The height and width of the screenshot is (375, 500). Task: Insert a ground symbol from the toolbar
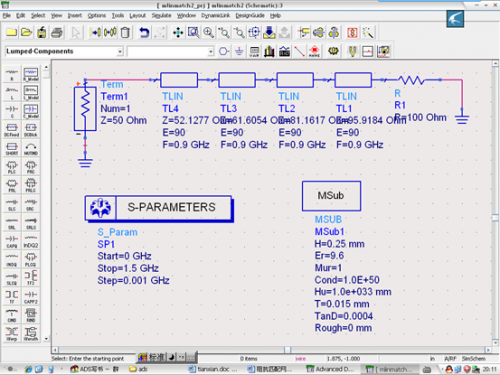(x=239, y=51)
